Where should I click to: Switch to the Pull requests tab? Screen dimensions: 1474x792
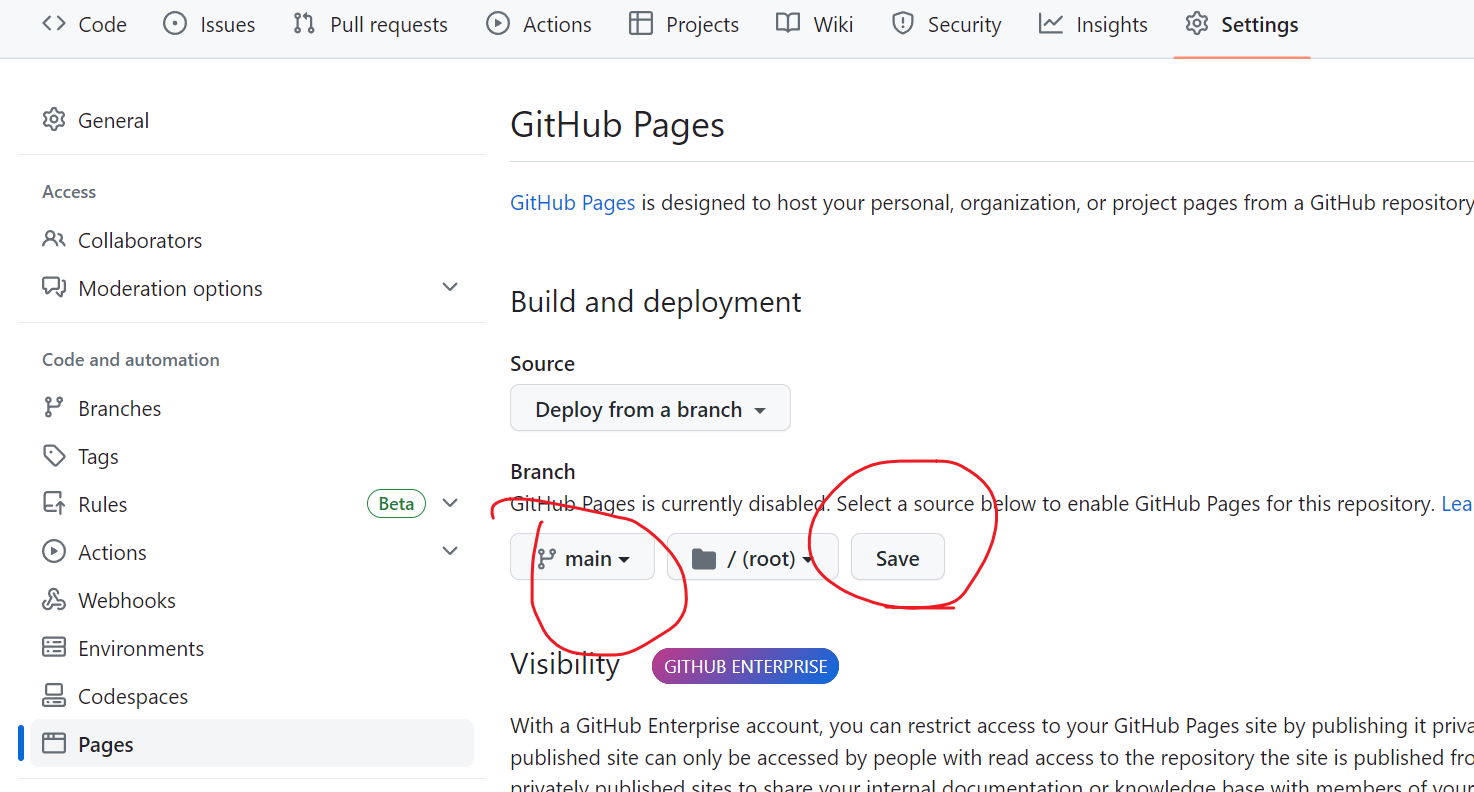click(371, 24)
